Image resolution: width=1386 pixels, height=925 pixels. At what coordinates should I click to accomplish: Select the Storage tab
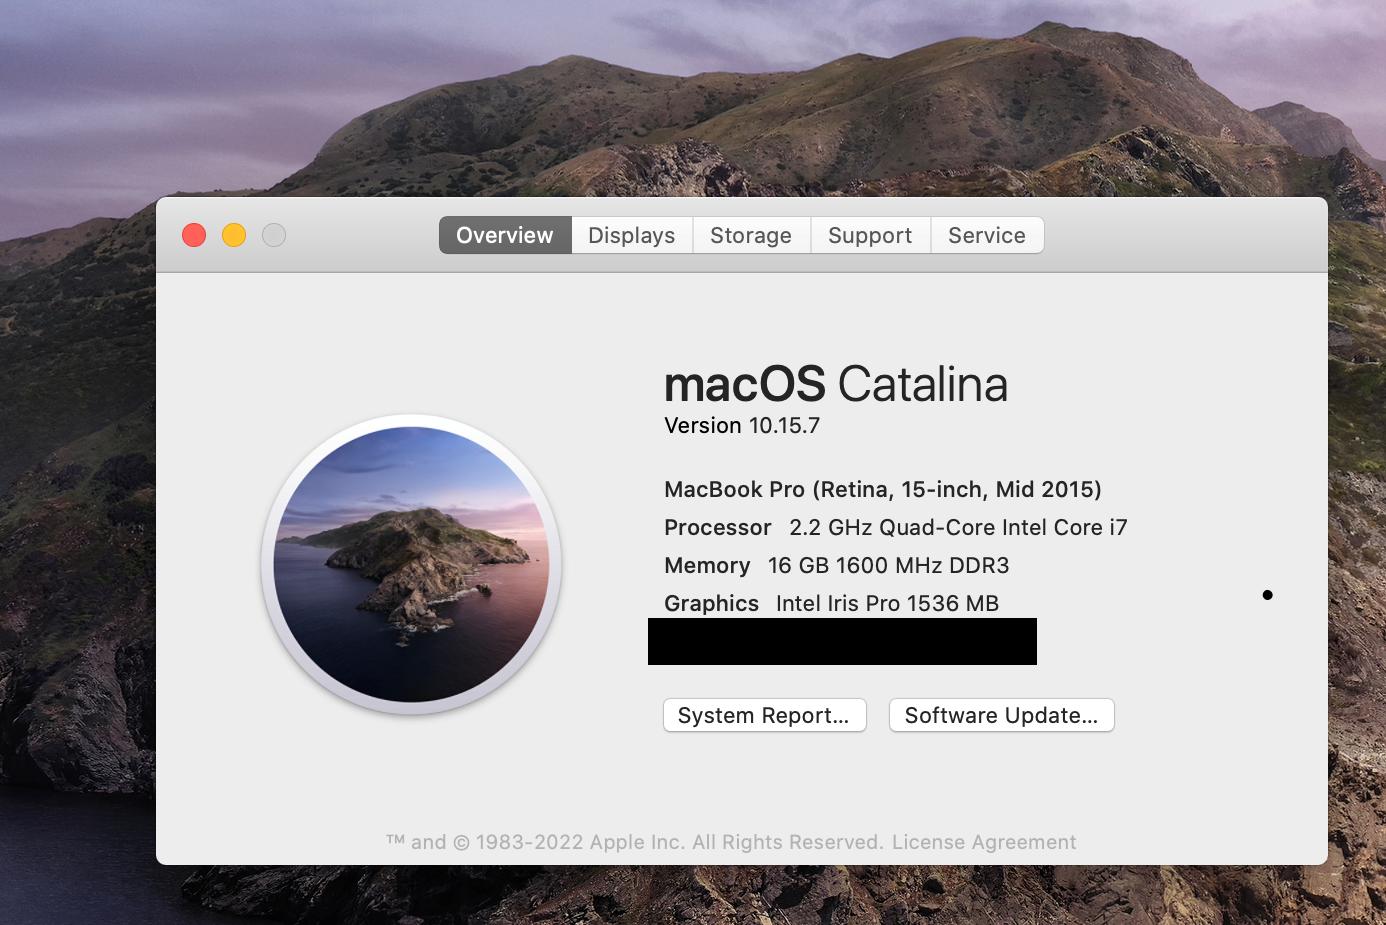pos(750,235)
